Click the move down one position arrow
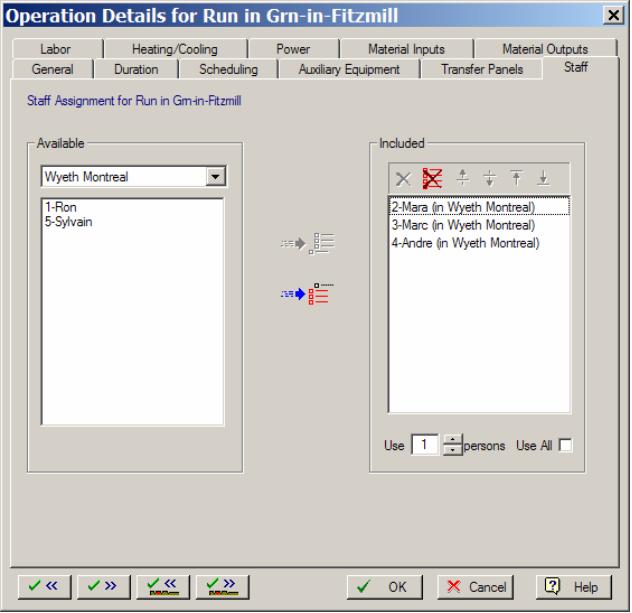 coord(489,179)
